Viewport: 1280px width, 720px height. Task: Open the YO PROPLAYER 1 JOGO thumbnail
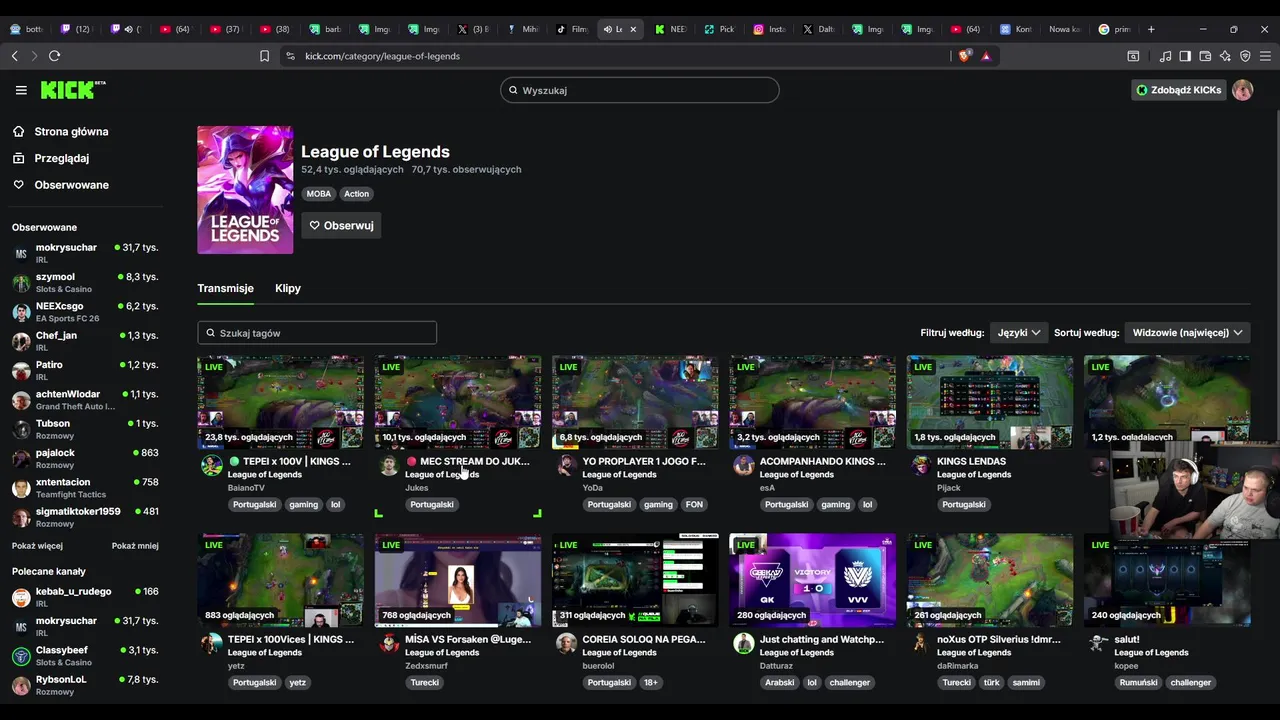[635, 402]
